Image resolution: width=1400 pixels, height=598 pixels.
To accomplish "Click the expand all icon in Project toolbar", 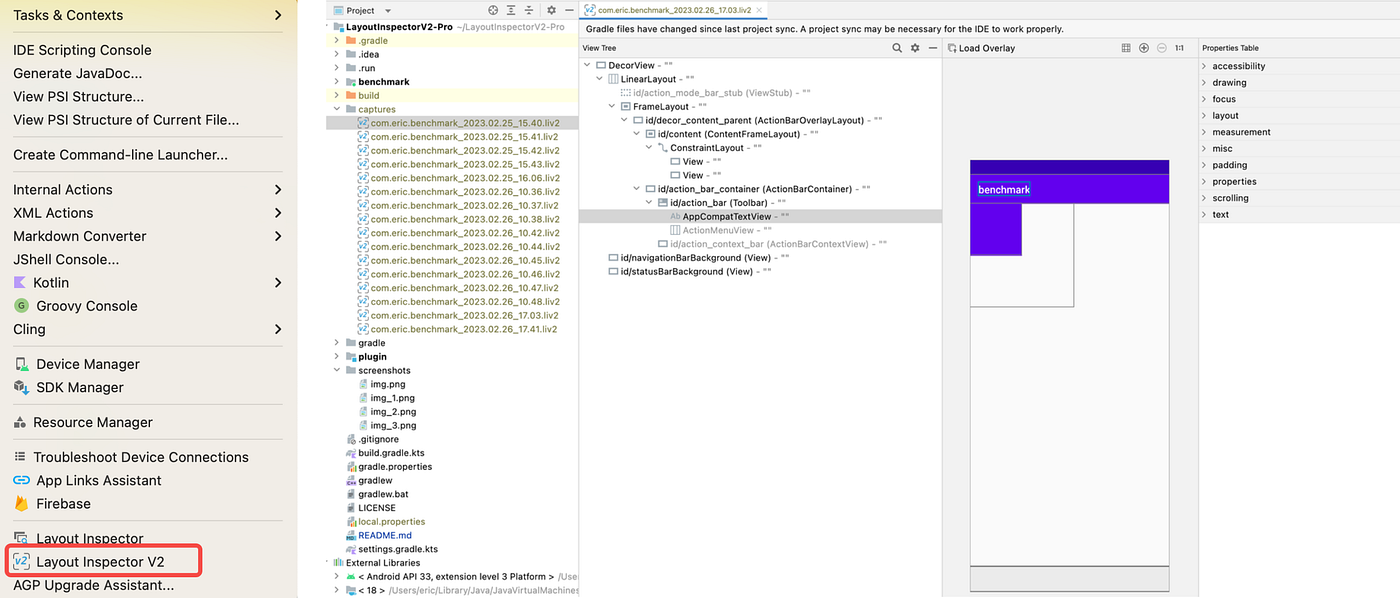I will pyautogui.click(x=511, y=10).
